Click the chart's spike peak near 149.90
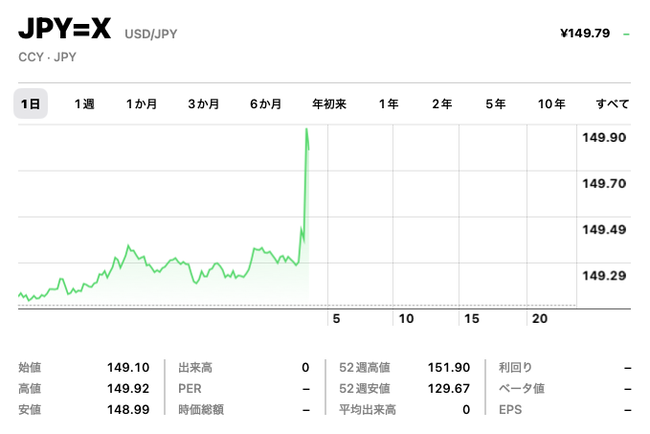The width and height of the screenshot is (650, 434). coord(306,130)
